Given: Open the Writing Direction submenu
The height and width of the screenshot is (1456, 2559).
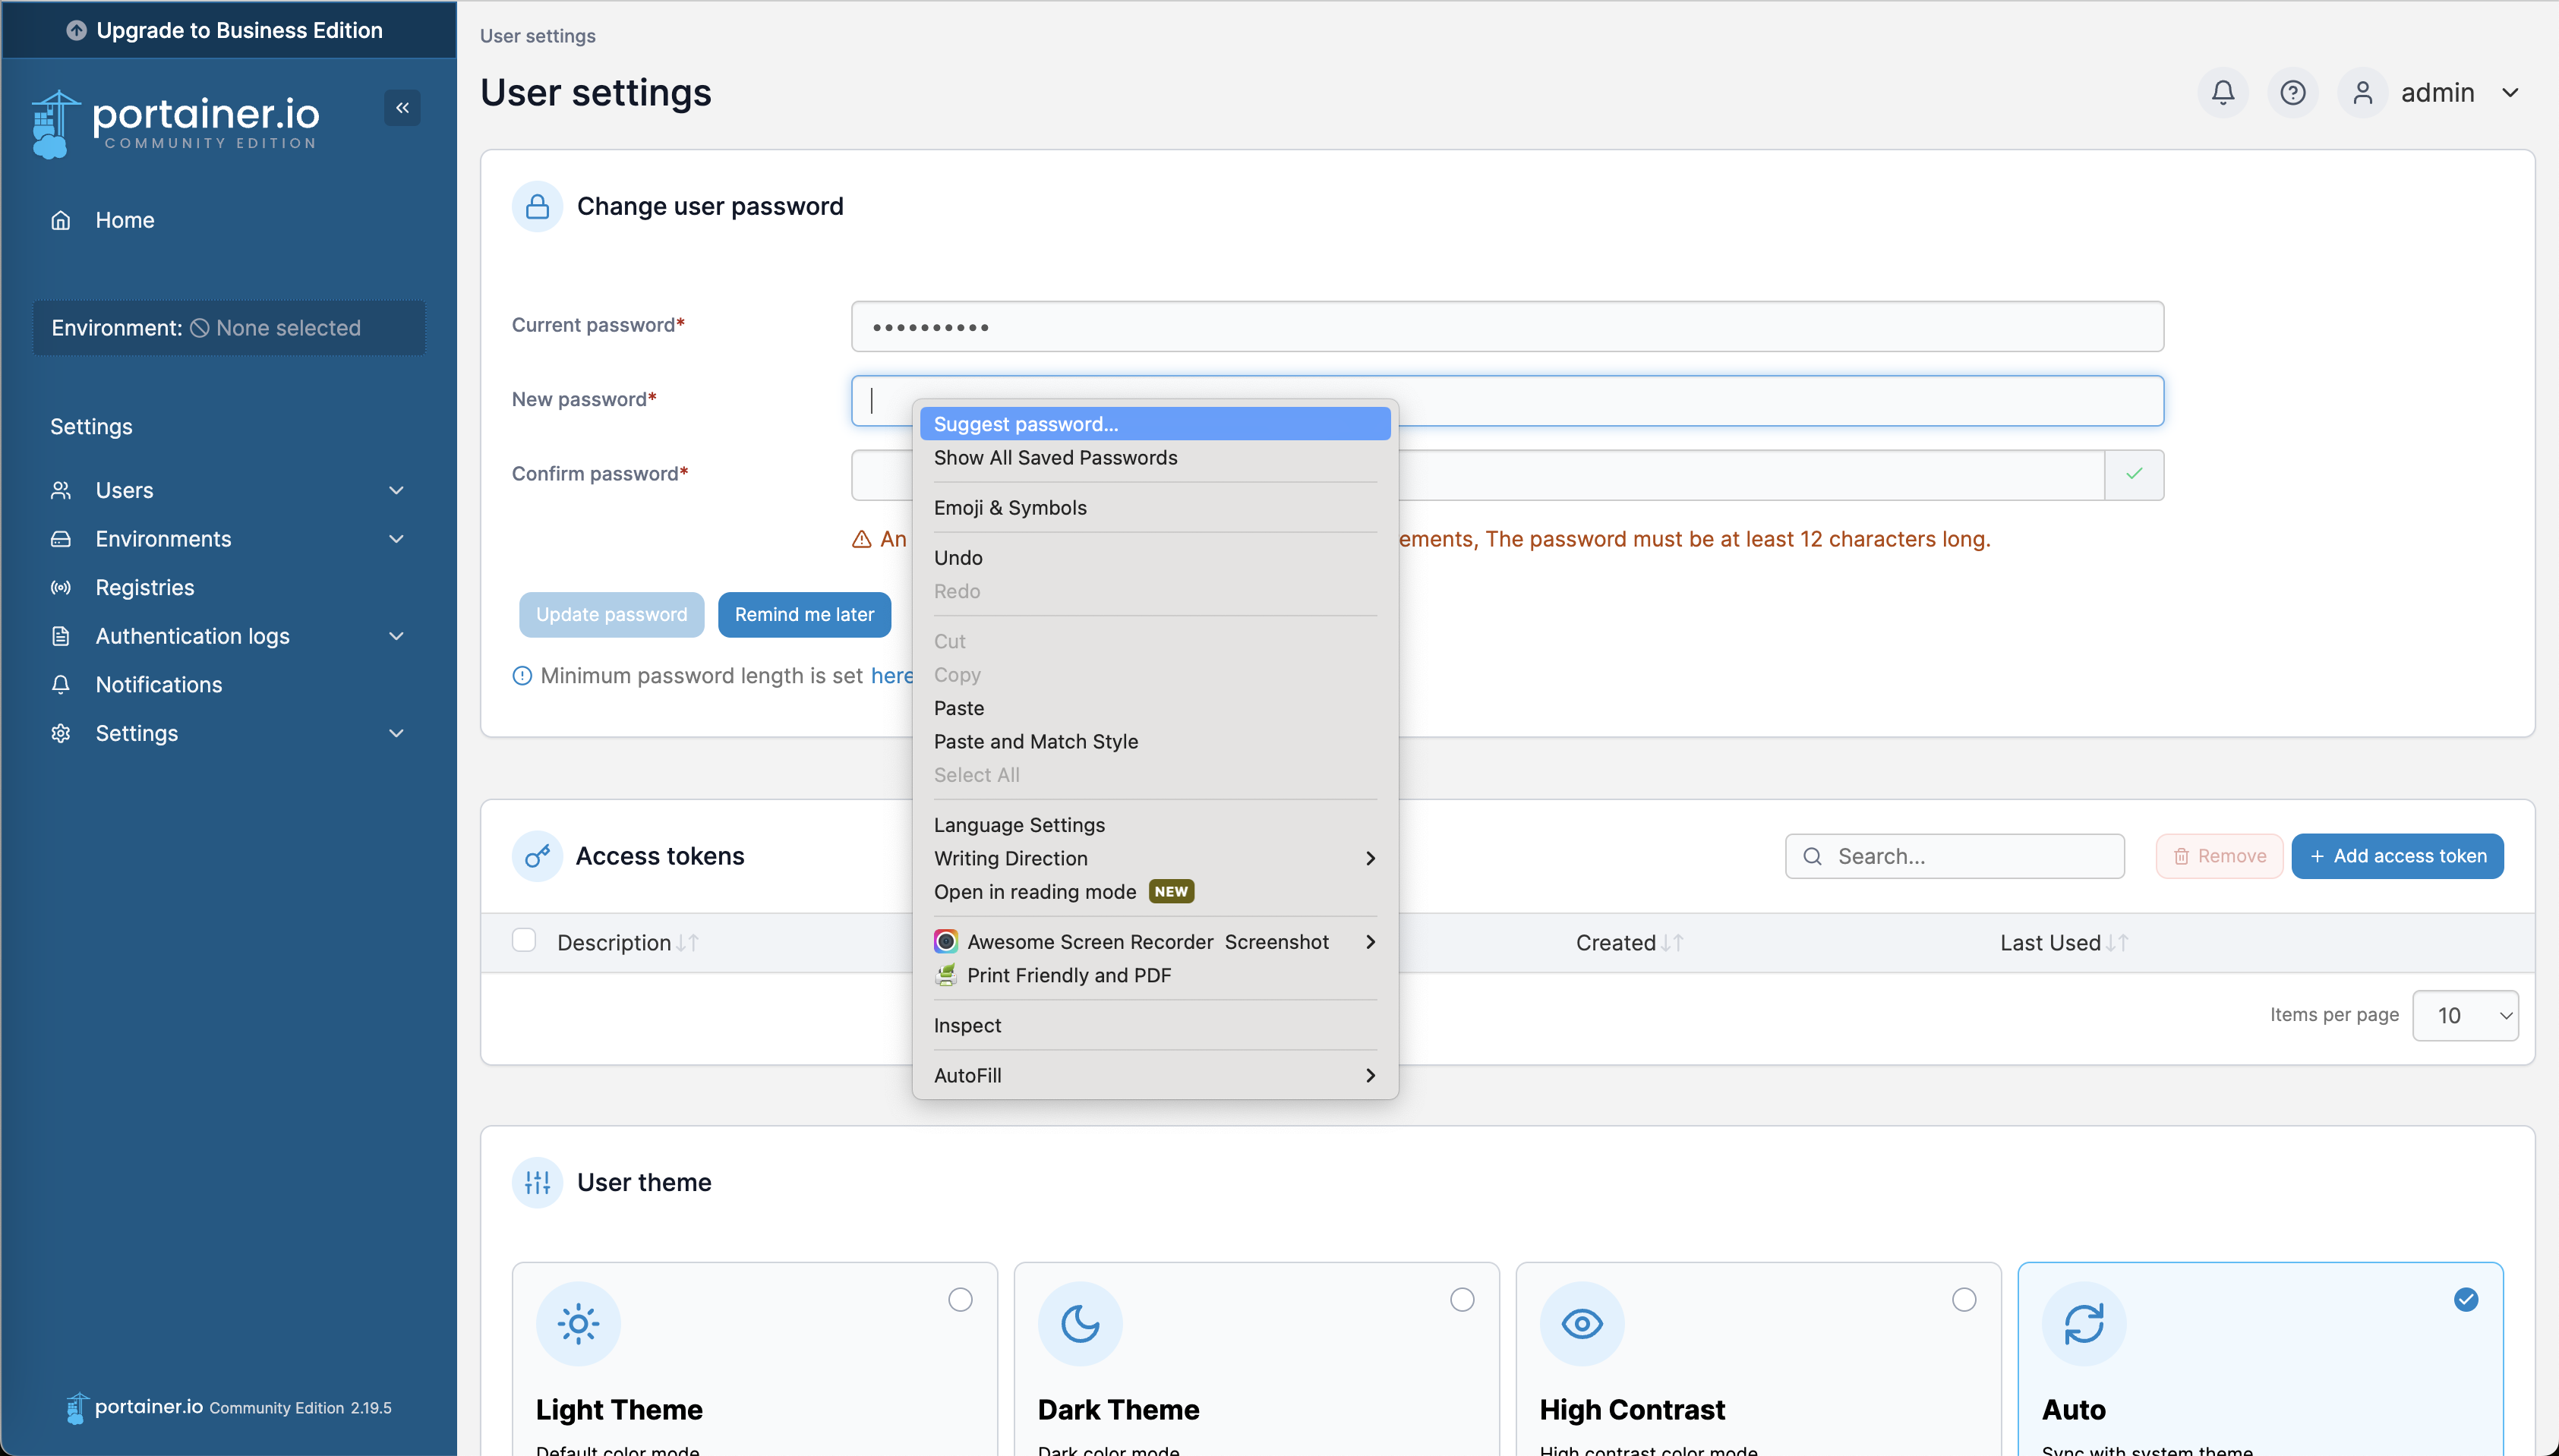Looking at the screenshot, I should 1155,858.
